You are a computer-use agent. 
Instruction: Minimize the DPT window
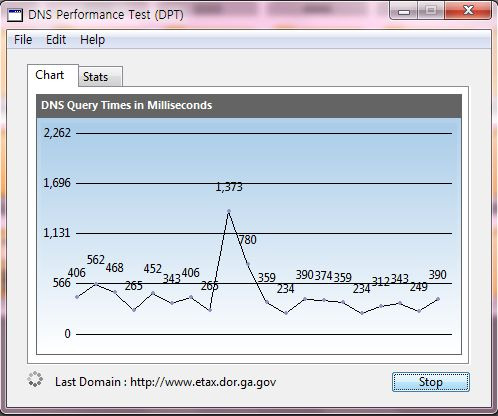tap(404, 11)
